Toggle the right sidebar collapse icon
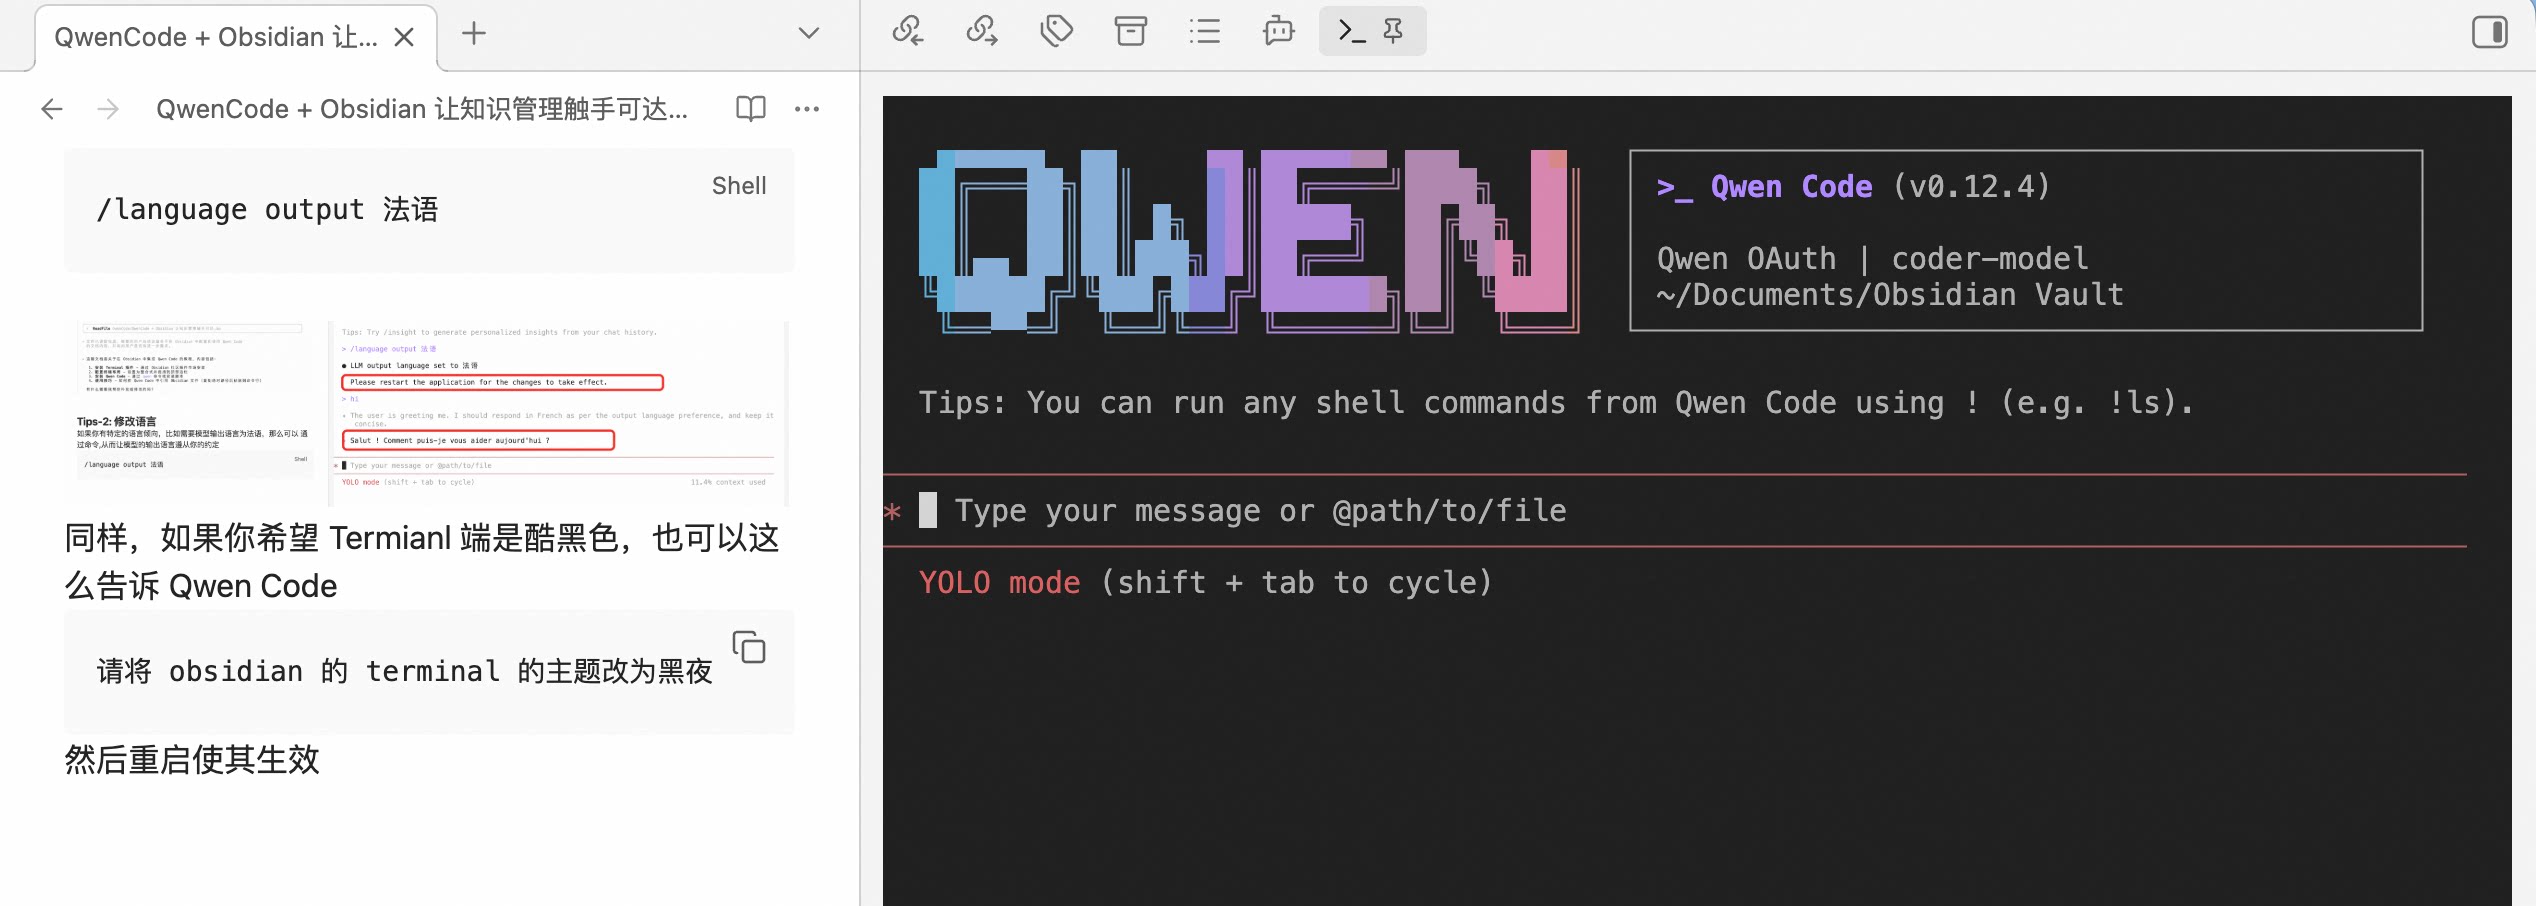 (x=2489, y=32)
